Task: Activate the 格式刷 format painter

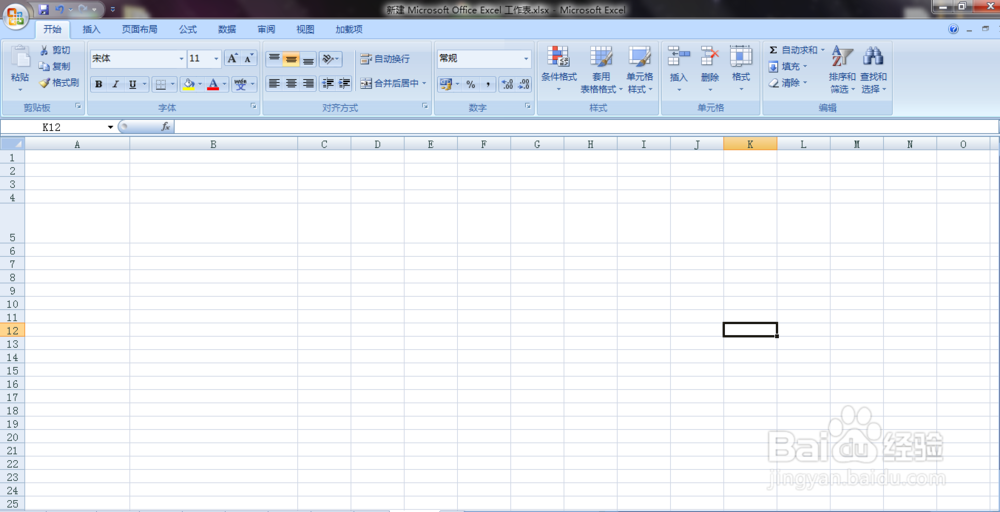Action: 59,82
